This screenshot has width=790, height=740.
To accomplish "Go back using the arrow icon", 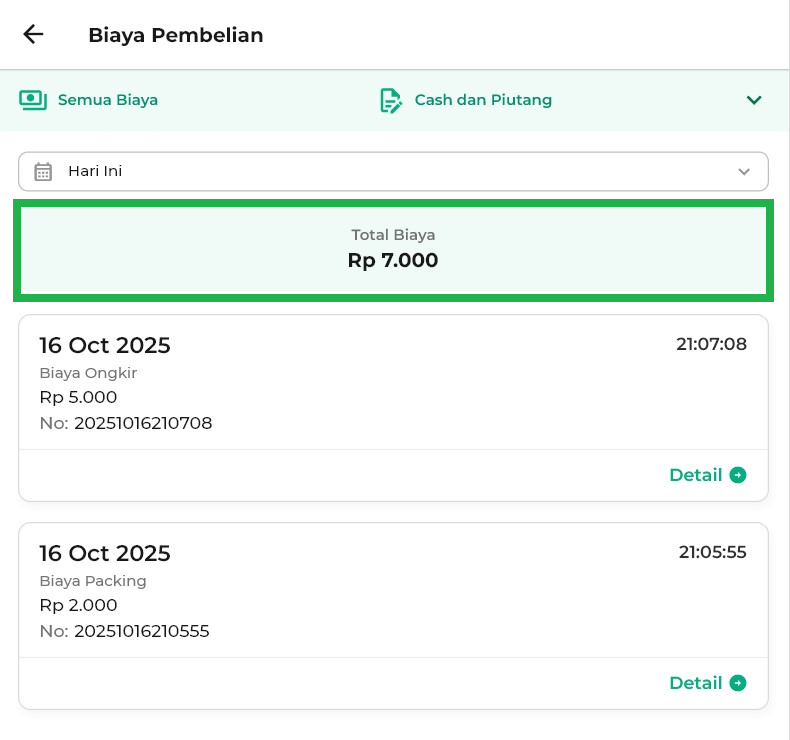I will coord(34,35).
